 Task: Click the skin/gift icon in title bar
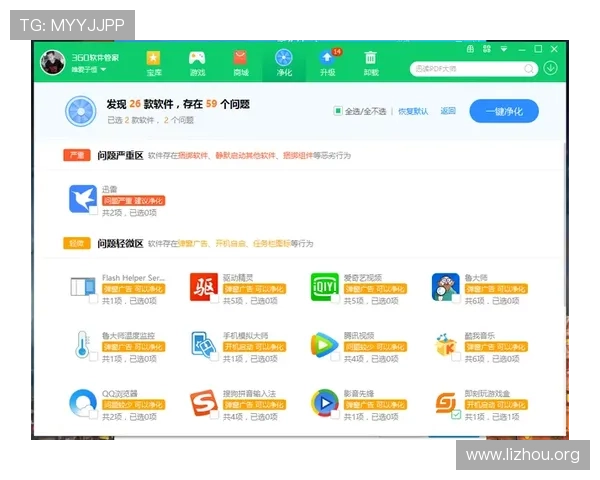click(470, 49)
